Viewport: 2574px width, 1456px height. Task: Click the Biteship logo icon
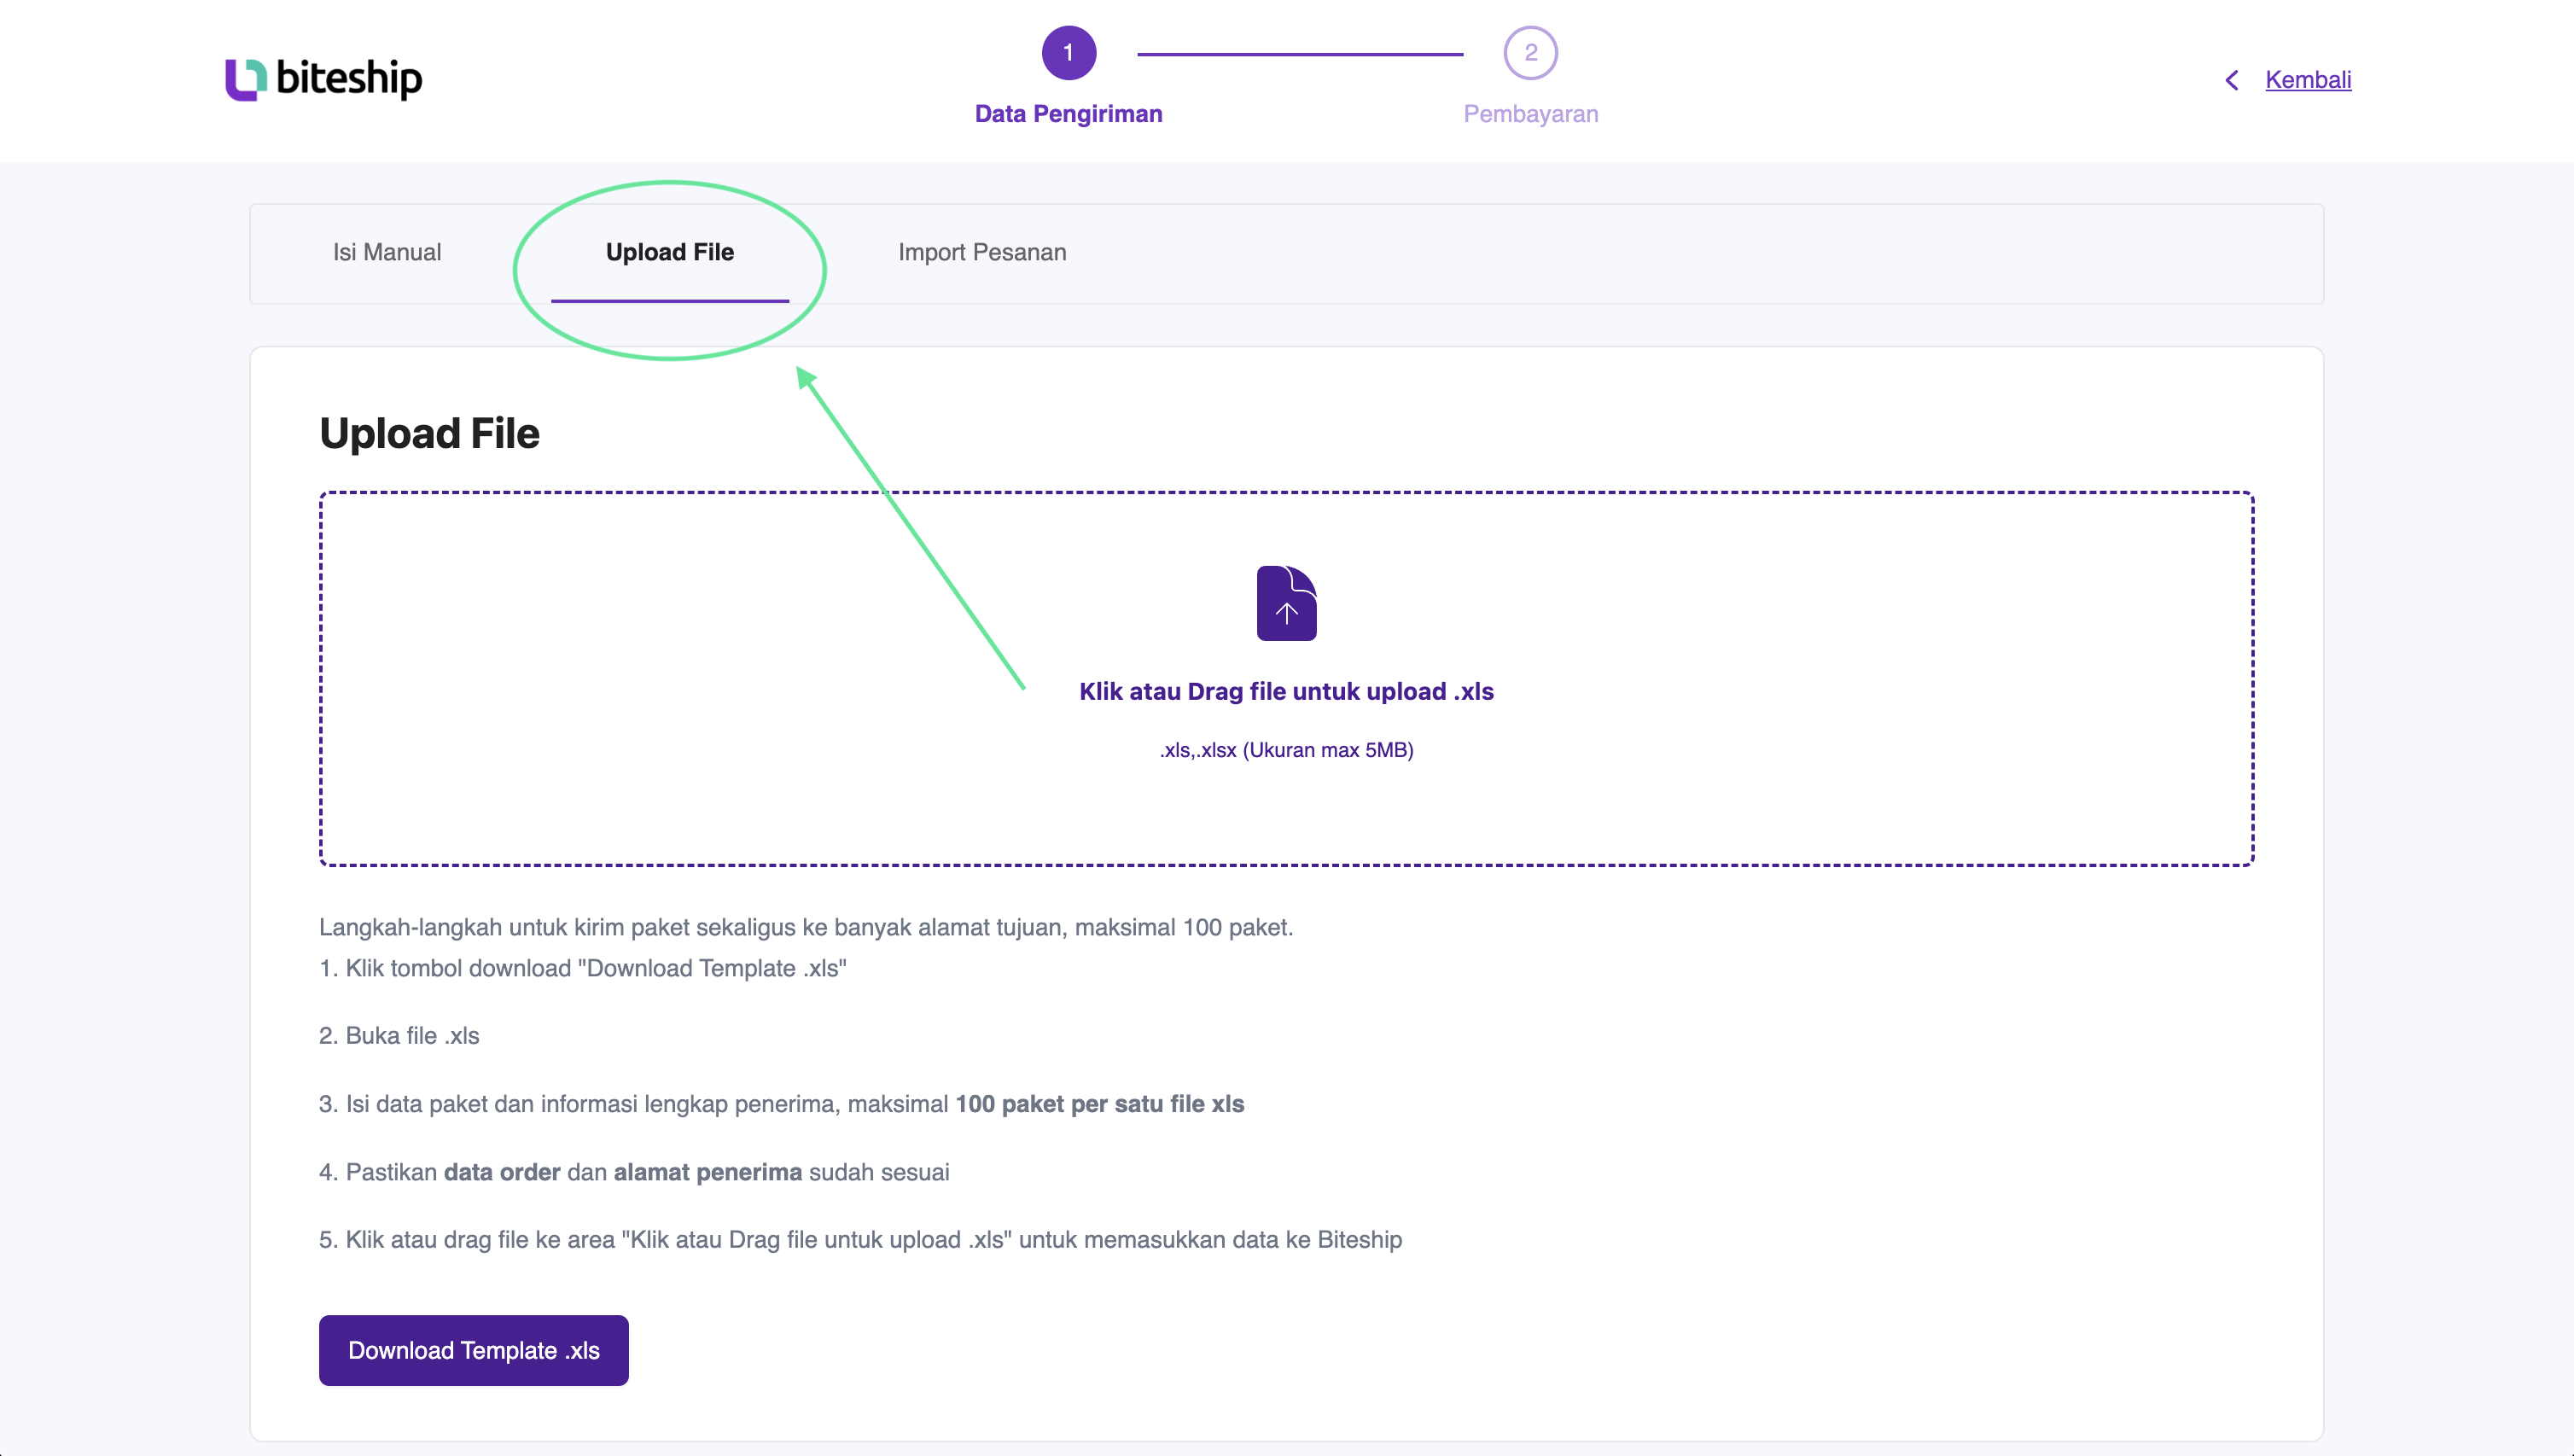click(246, 79)
